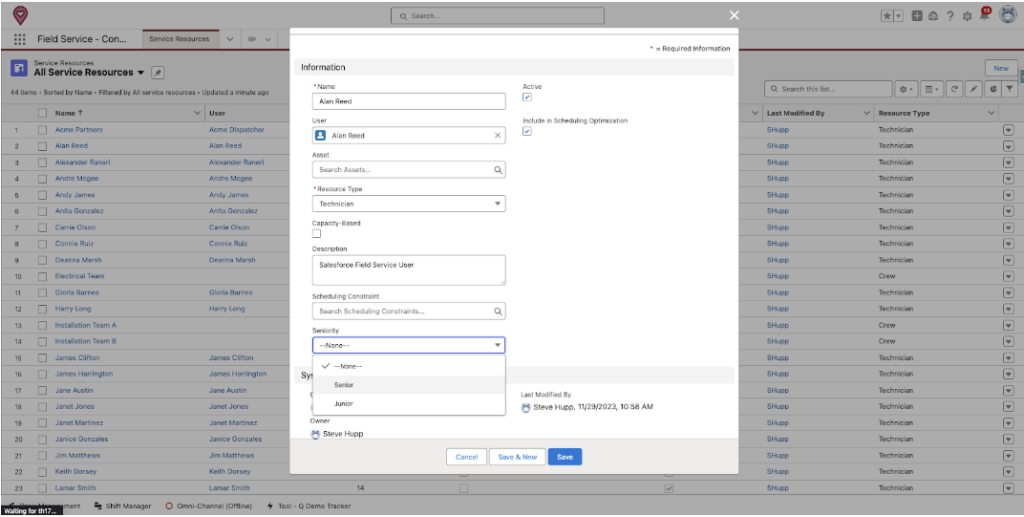Open the favorites list dropdown arrow

[x=899, y=16]
